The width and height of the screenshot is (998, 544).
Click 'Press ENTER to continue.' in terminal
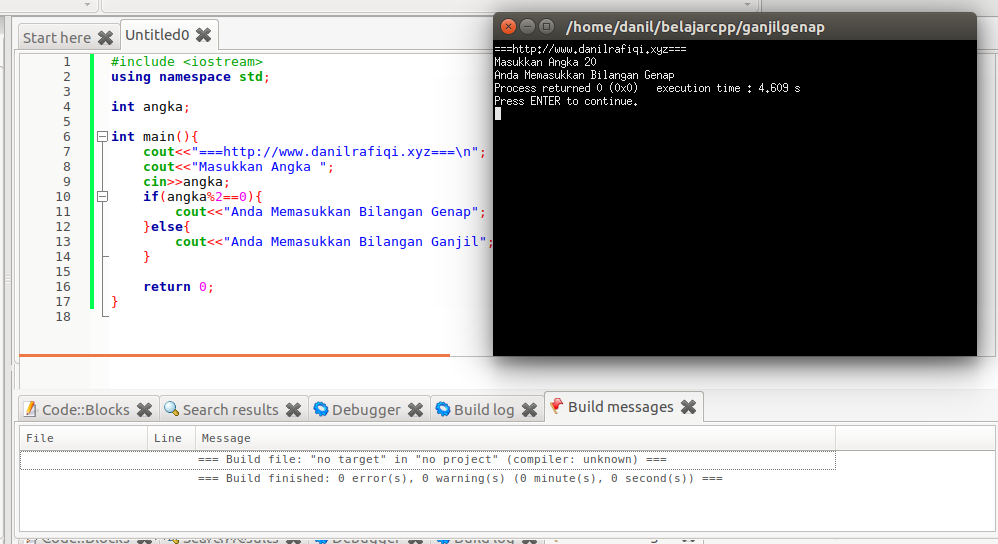[566, 101]
